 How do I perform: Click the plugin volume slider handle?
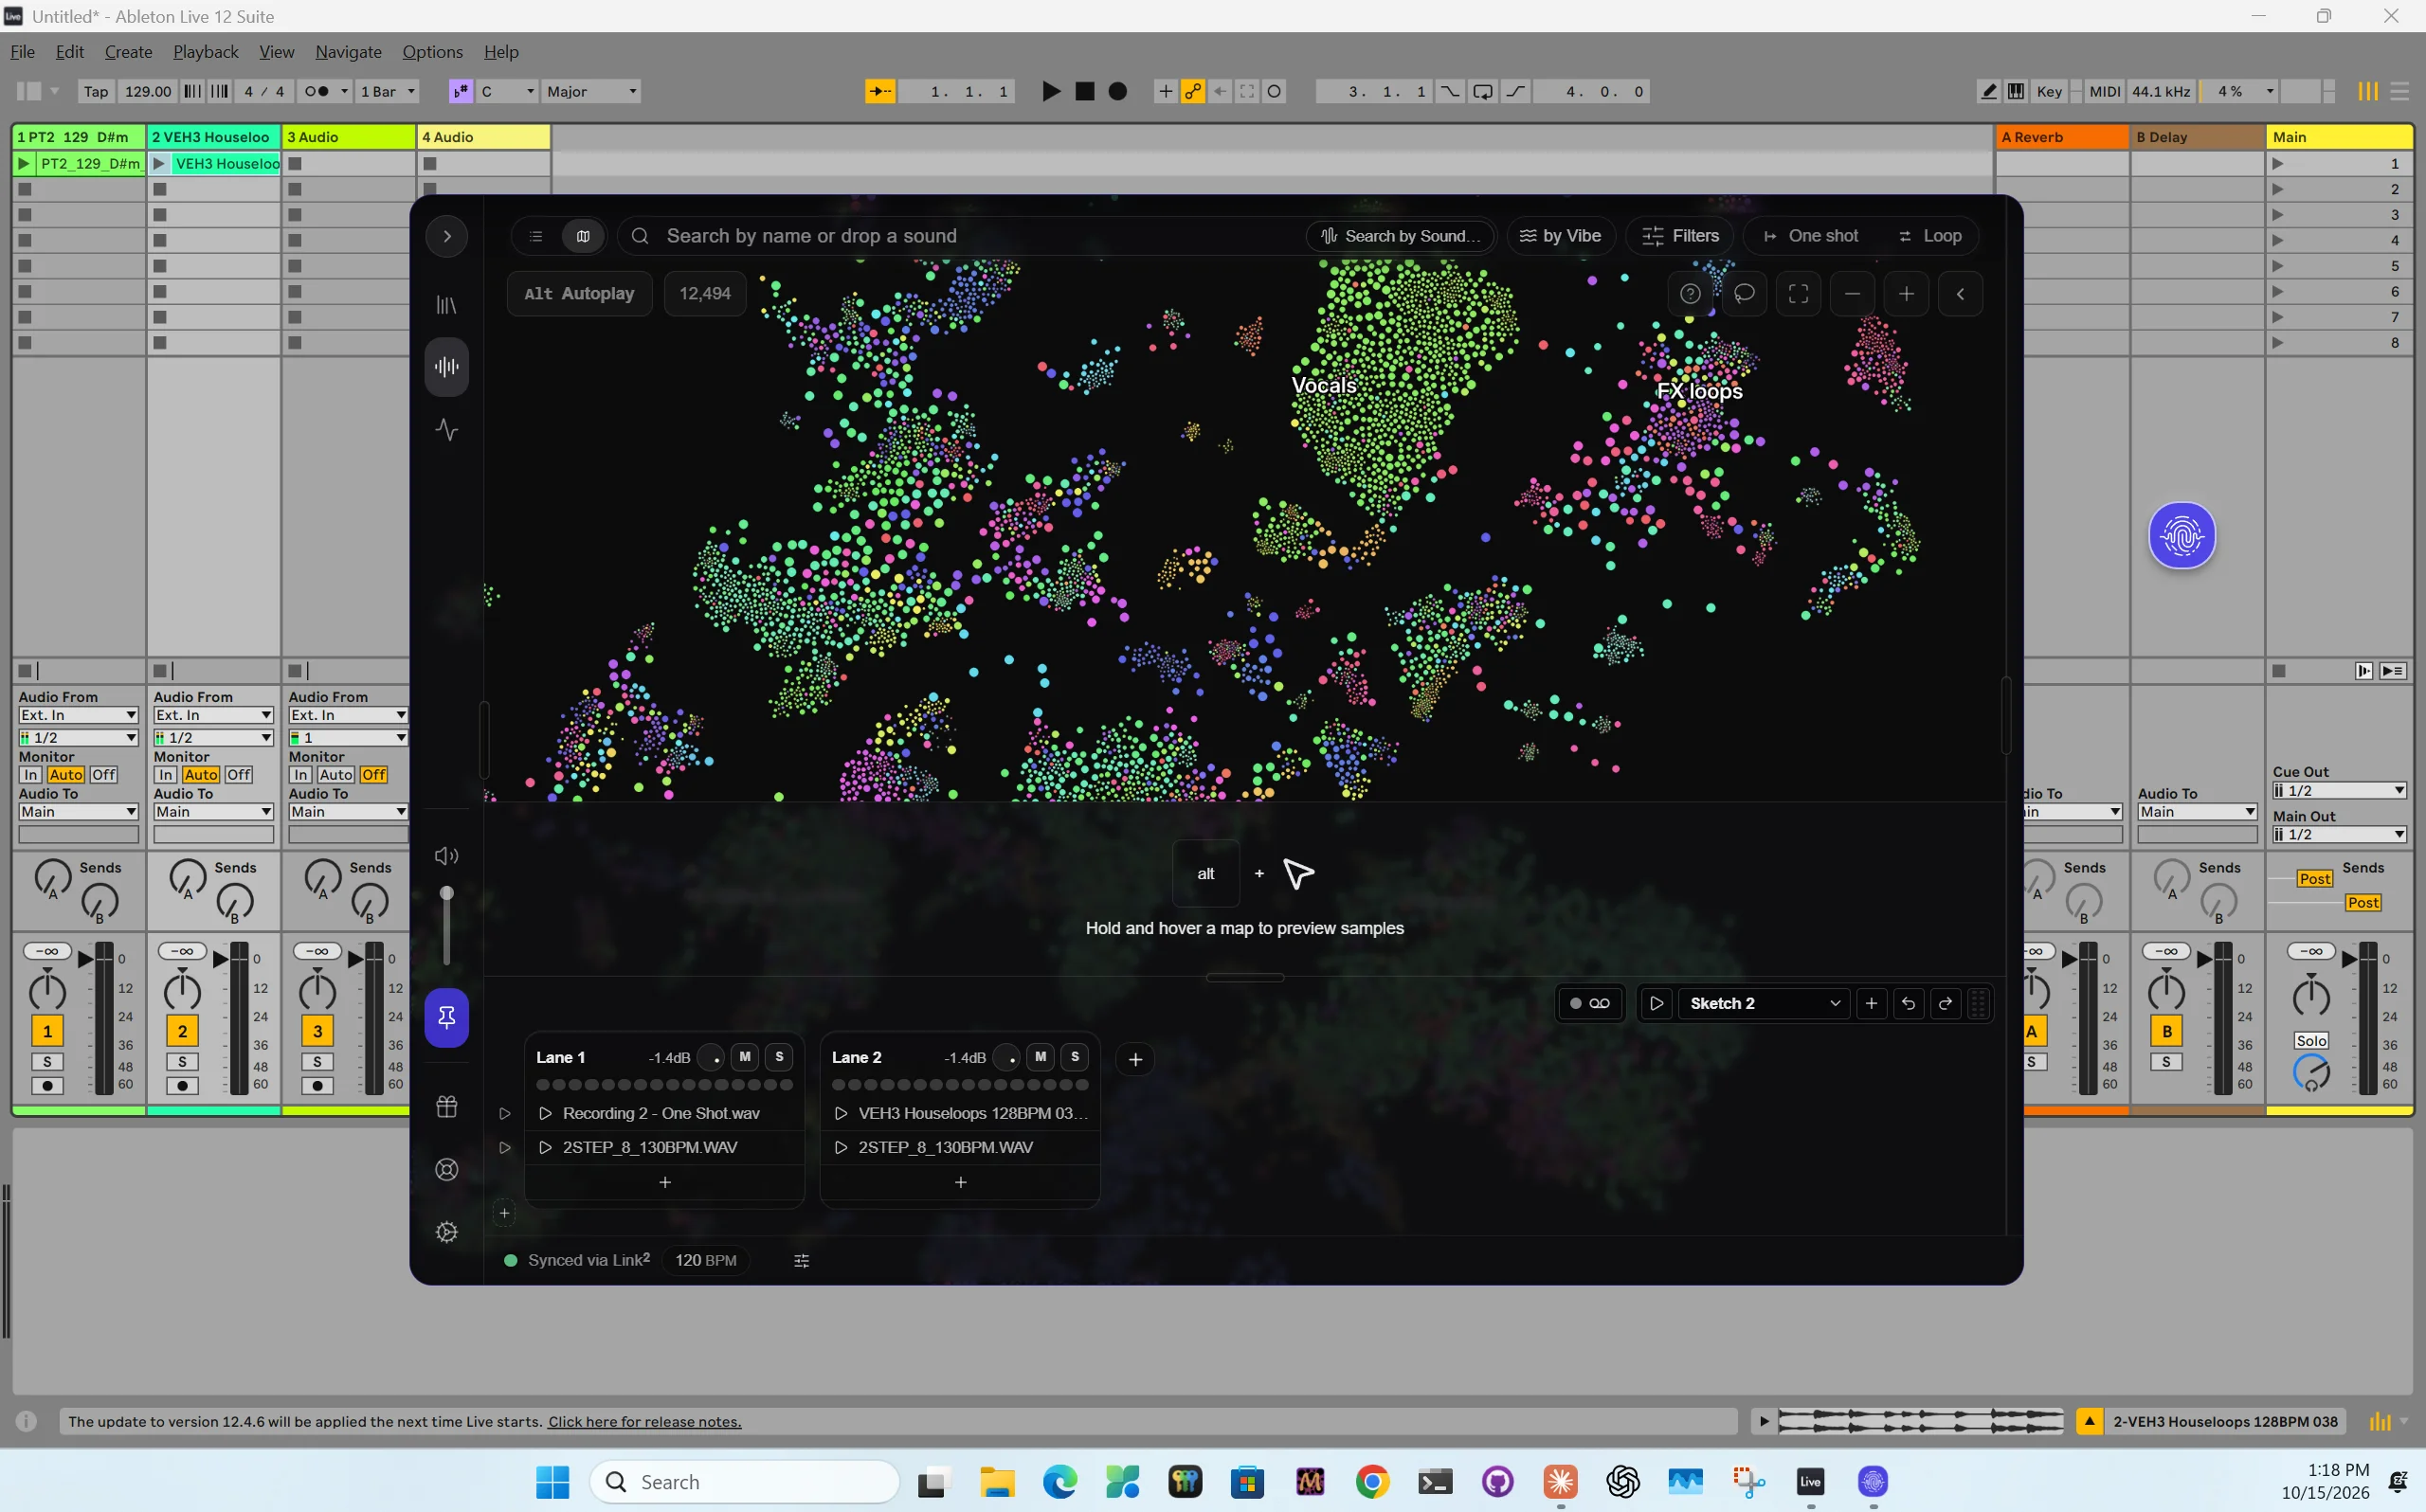click(447, 892)
